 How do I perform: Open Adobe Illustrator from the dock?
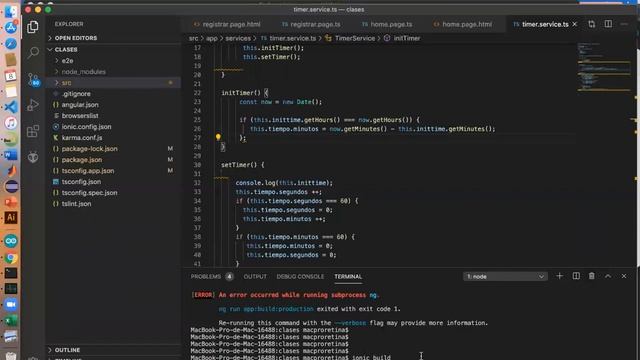pyautogui.click(x=11, y=218)
